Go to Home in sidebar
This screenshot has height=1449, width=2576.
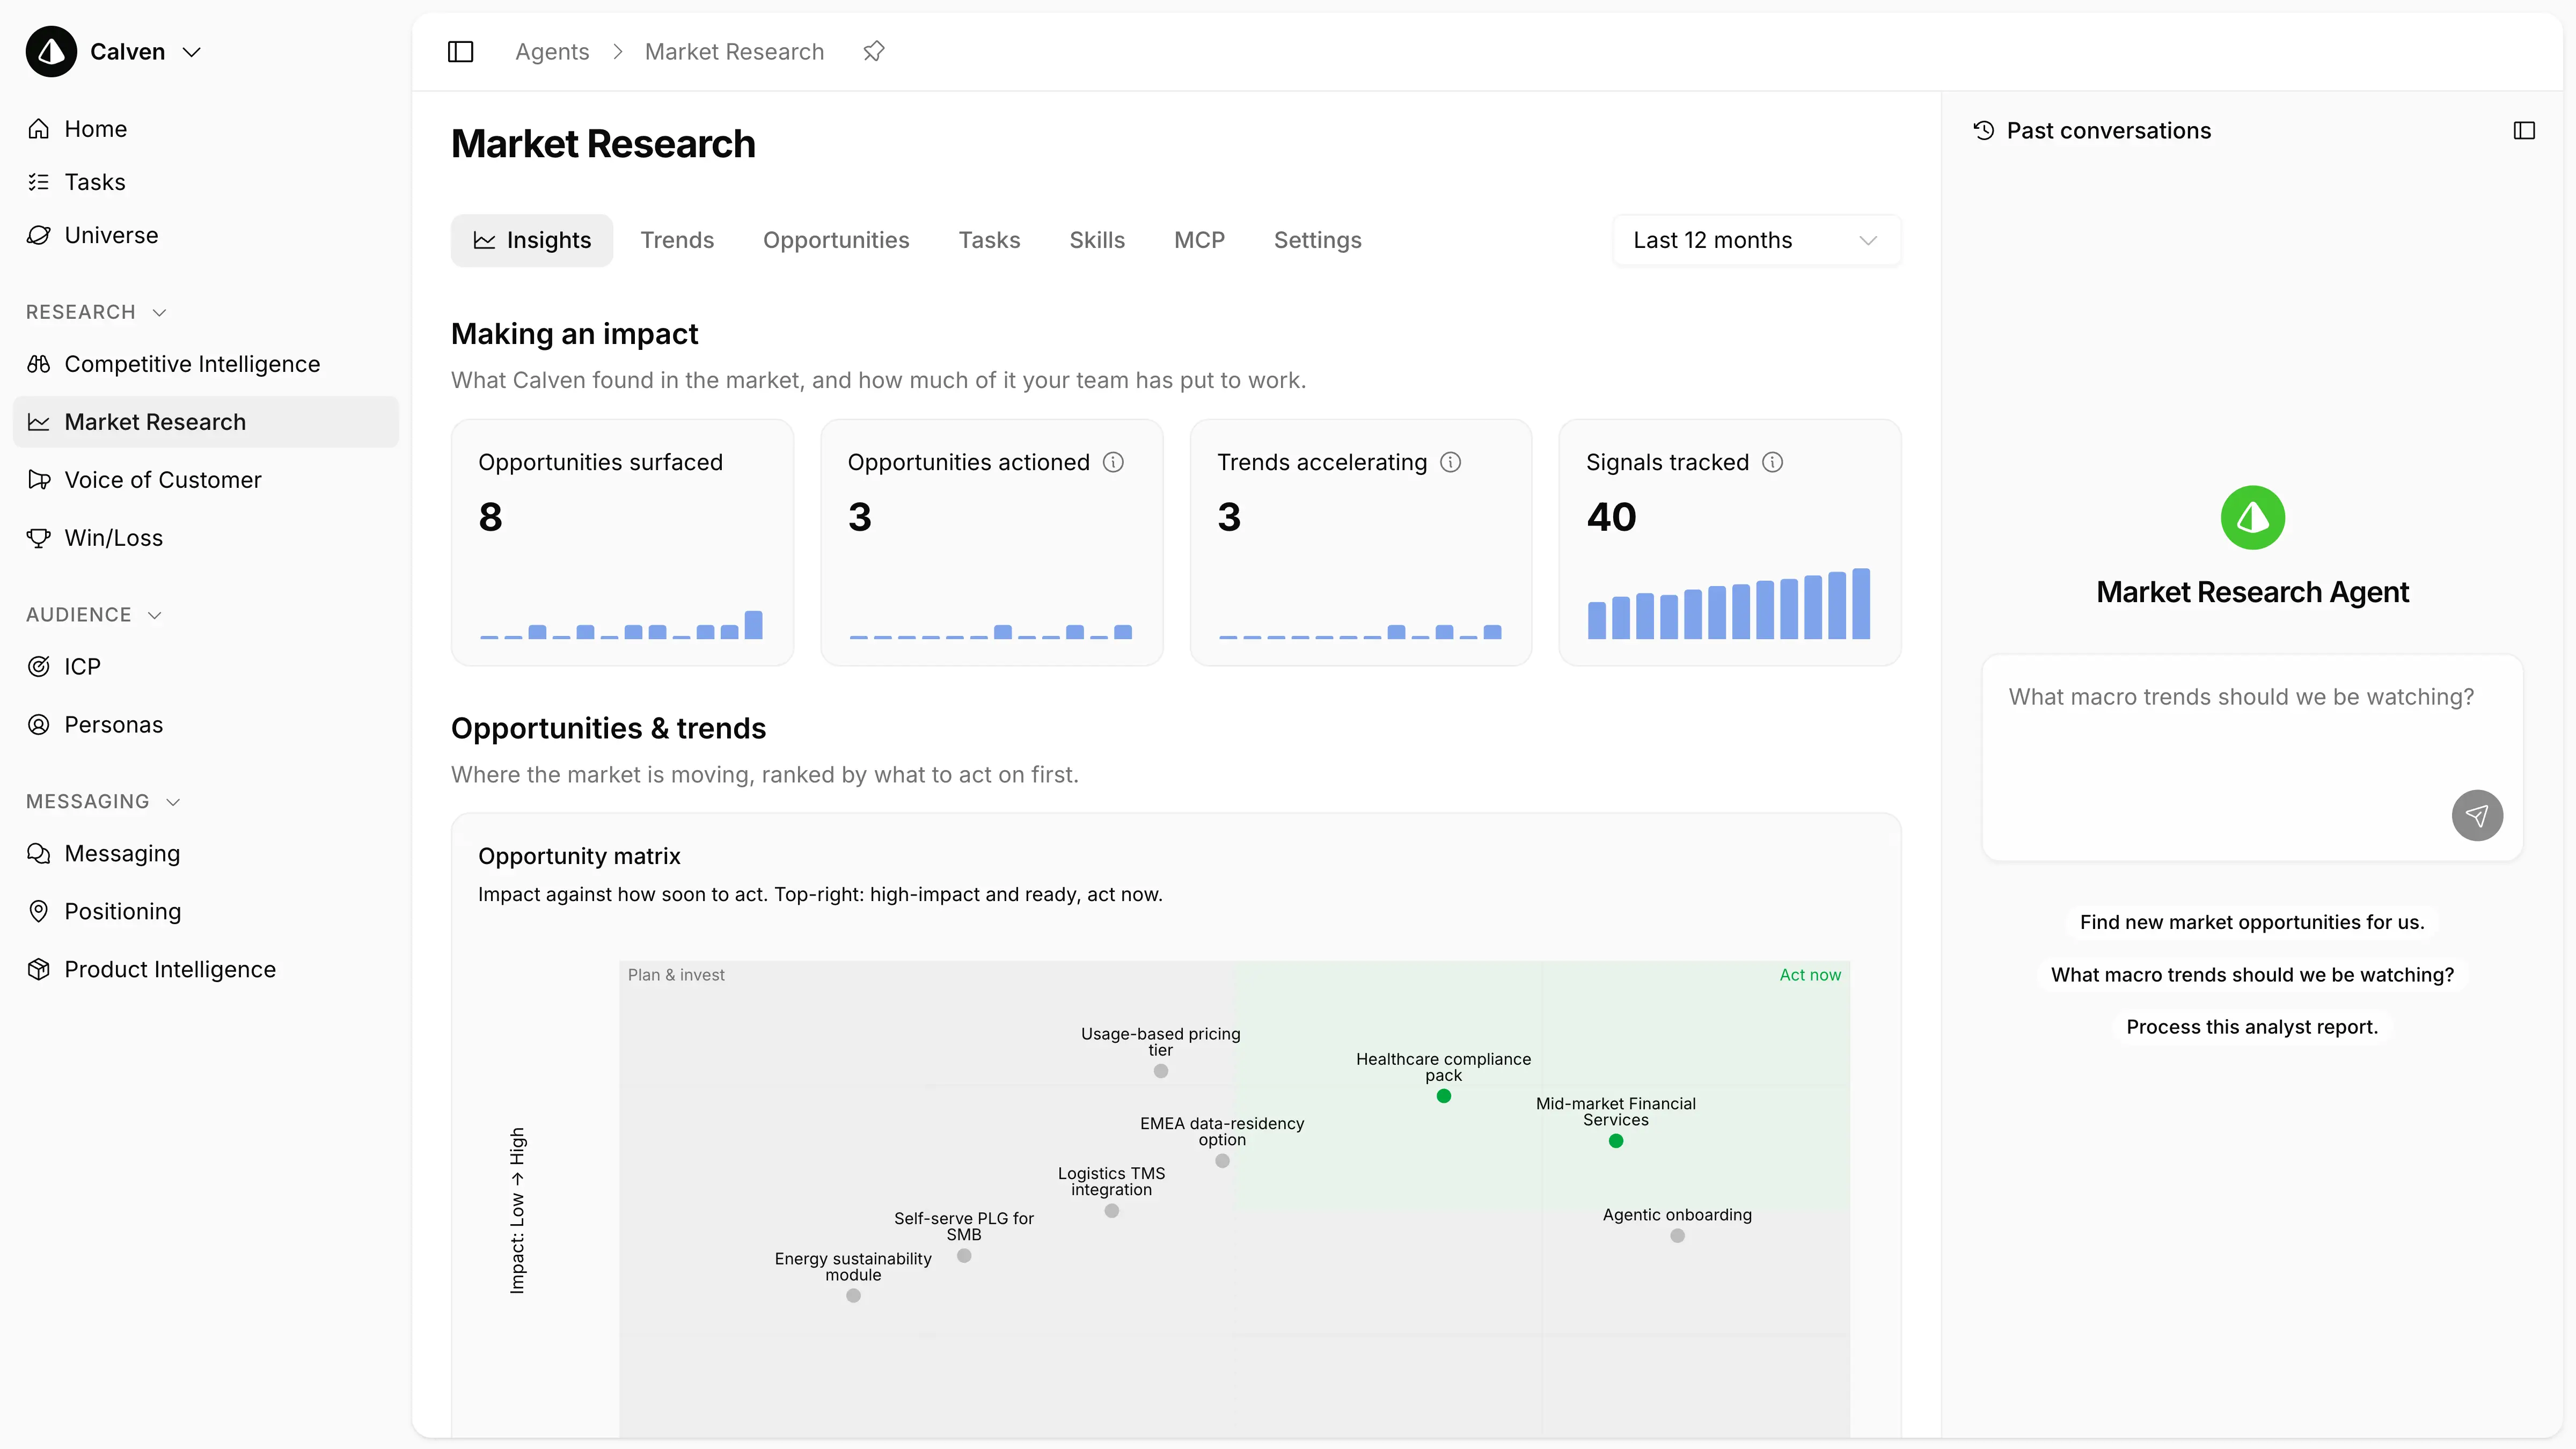tap(205, 129)
